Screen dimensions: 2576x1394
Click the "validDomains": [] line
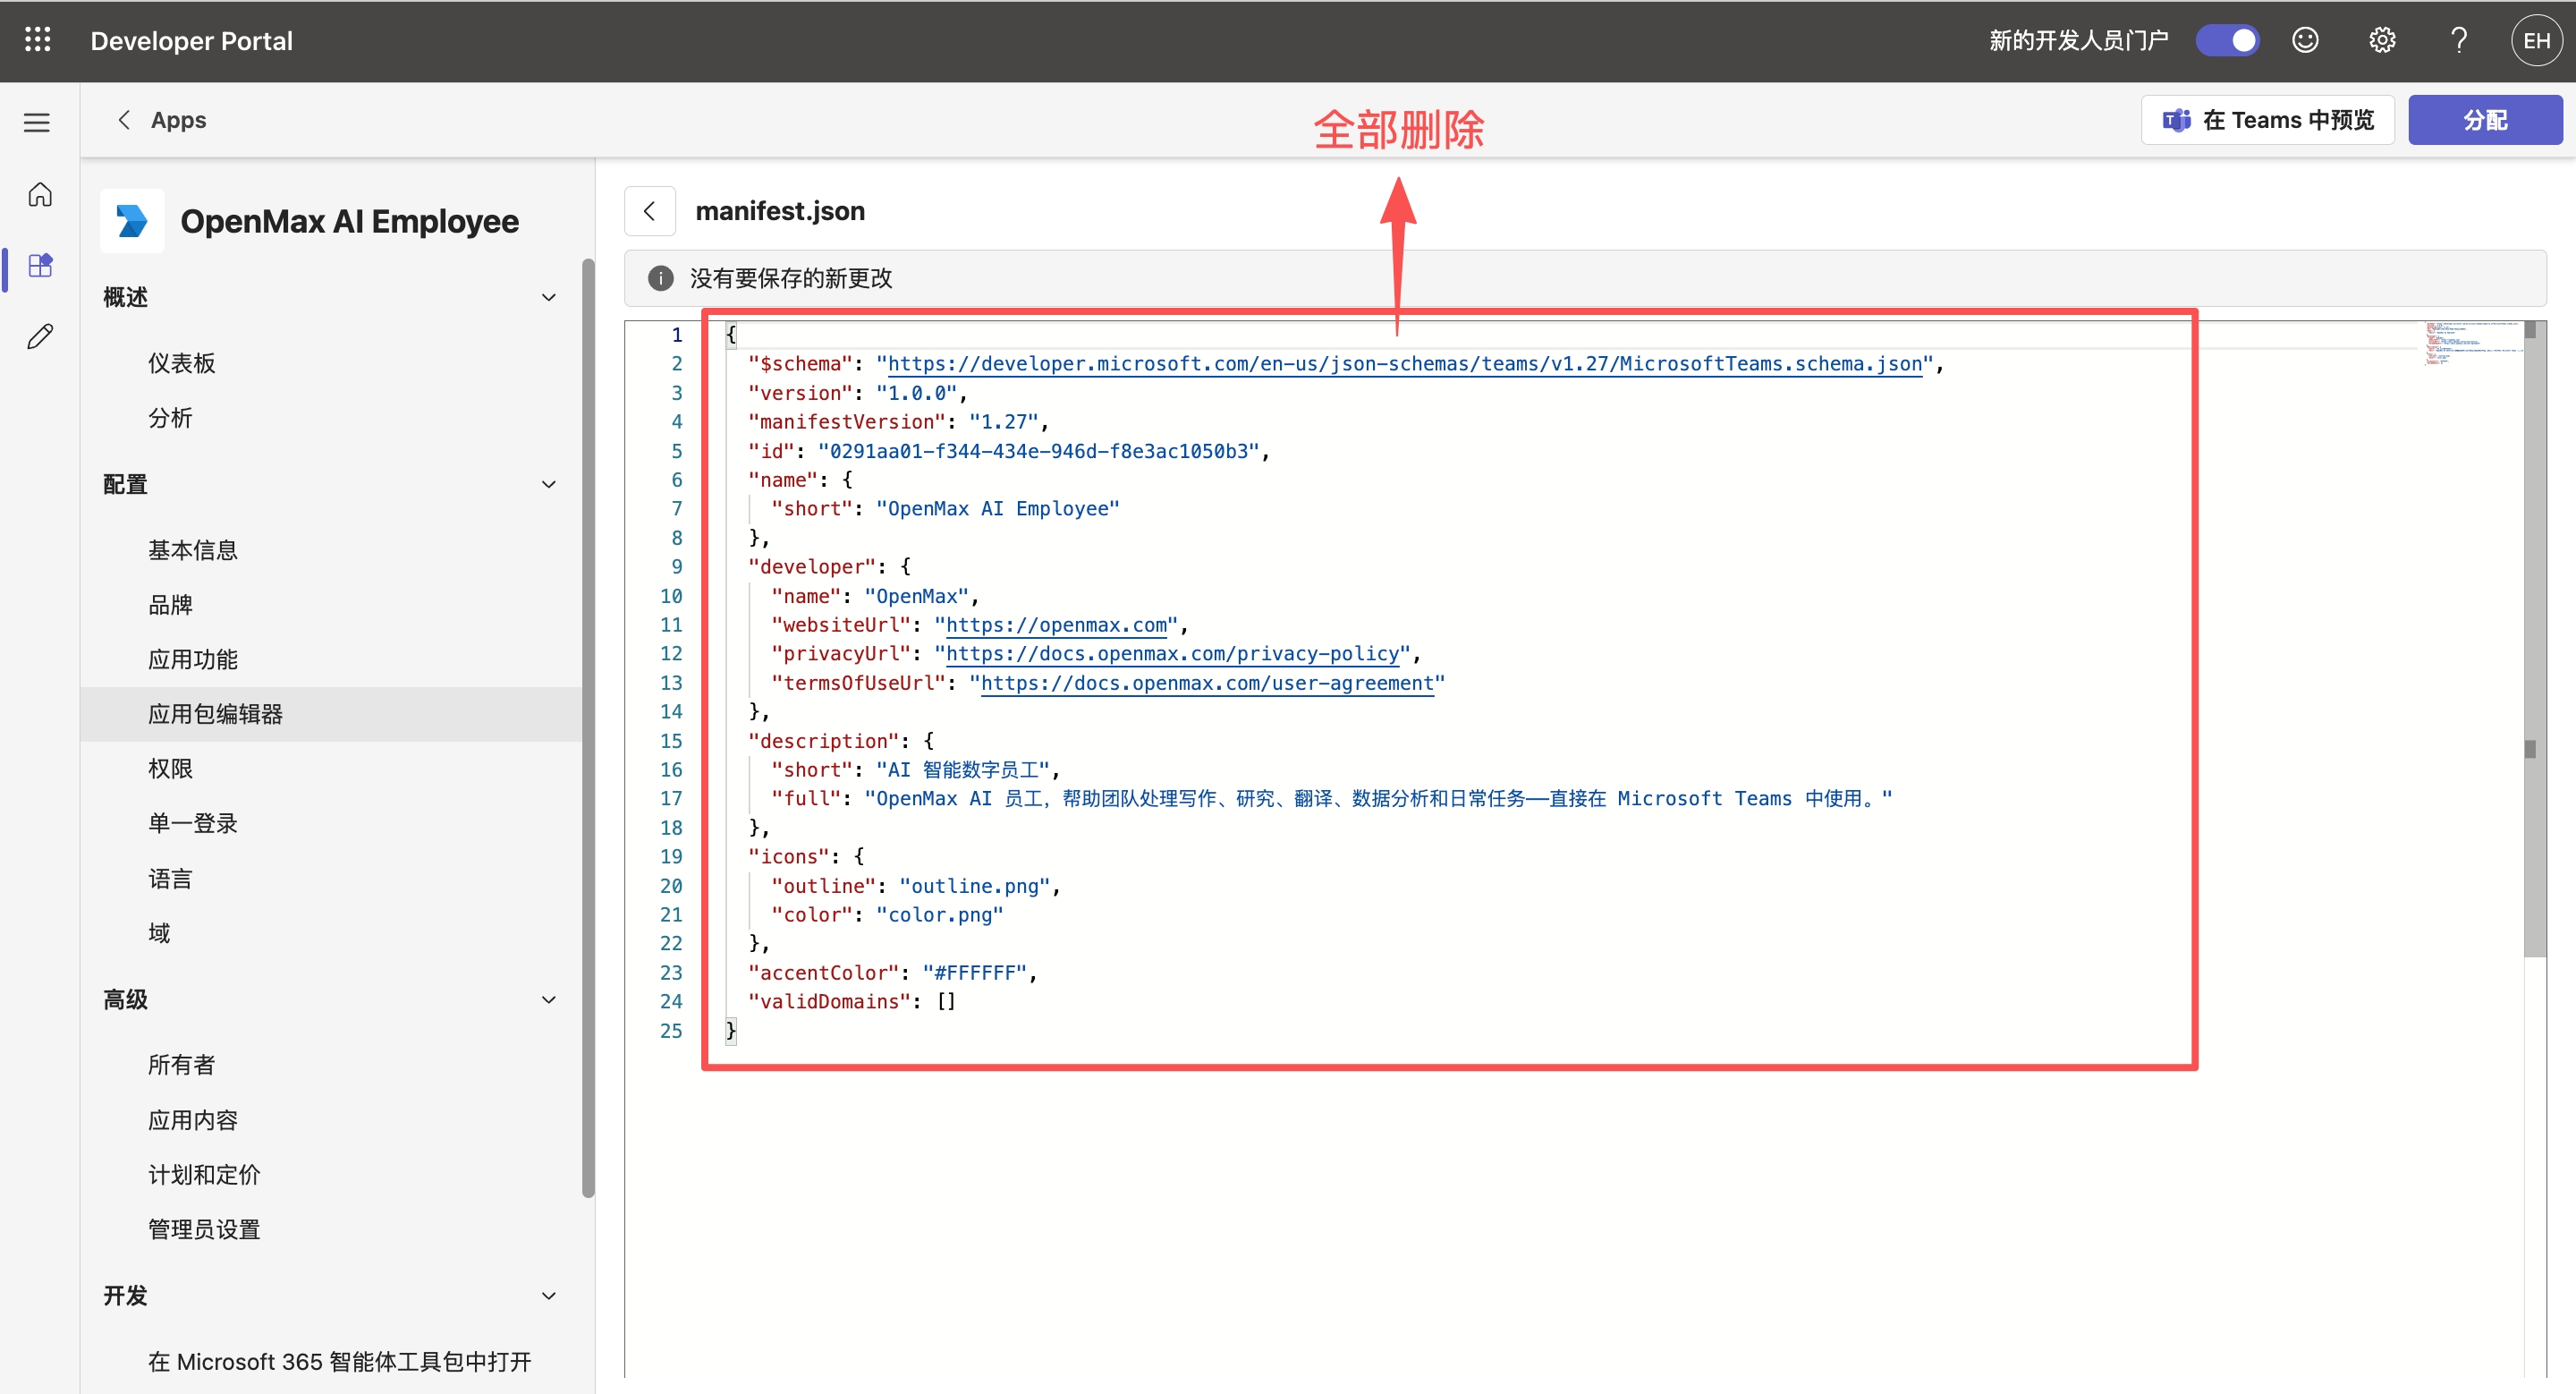pos(852,1002)
